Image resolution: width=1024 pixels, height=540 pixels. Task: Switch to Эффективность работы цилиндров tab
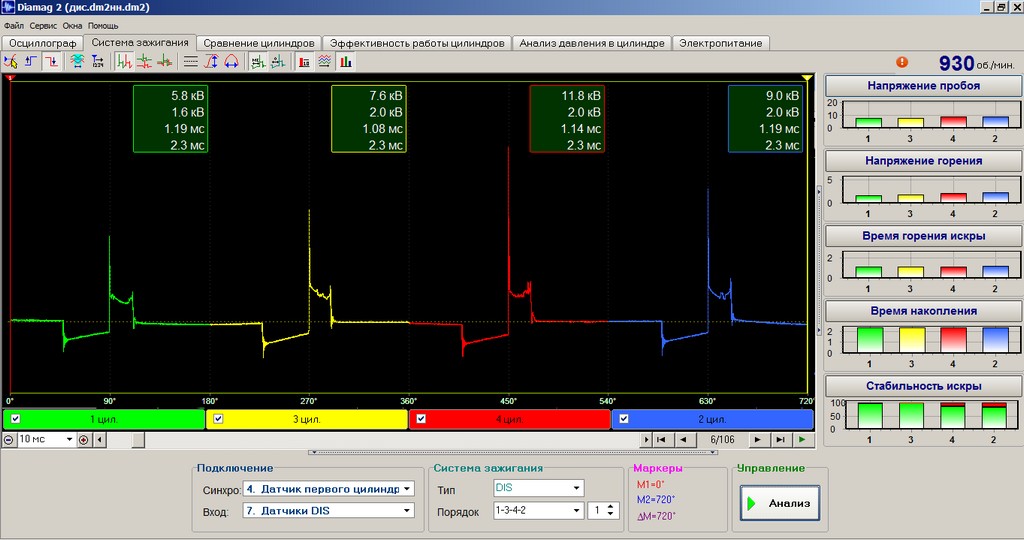417,43
